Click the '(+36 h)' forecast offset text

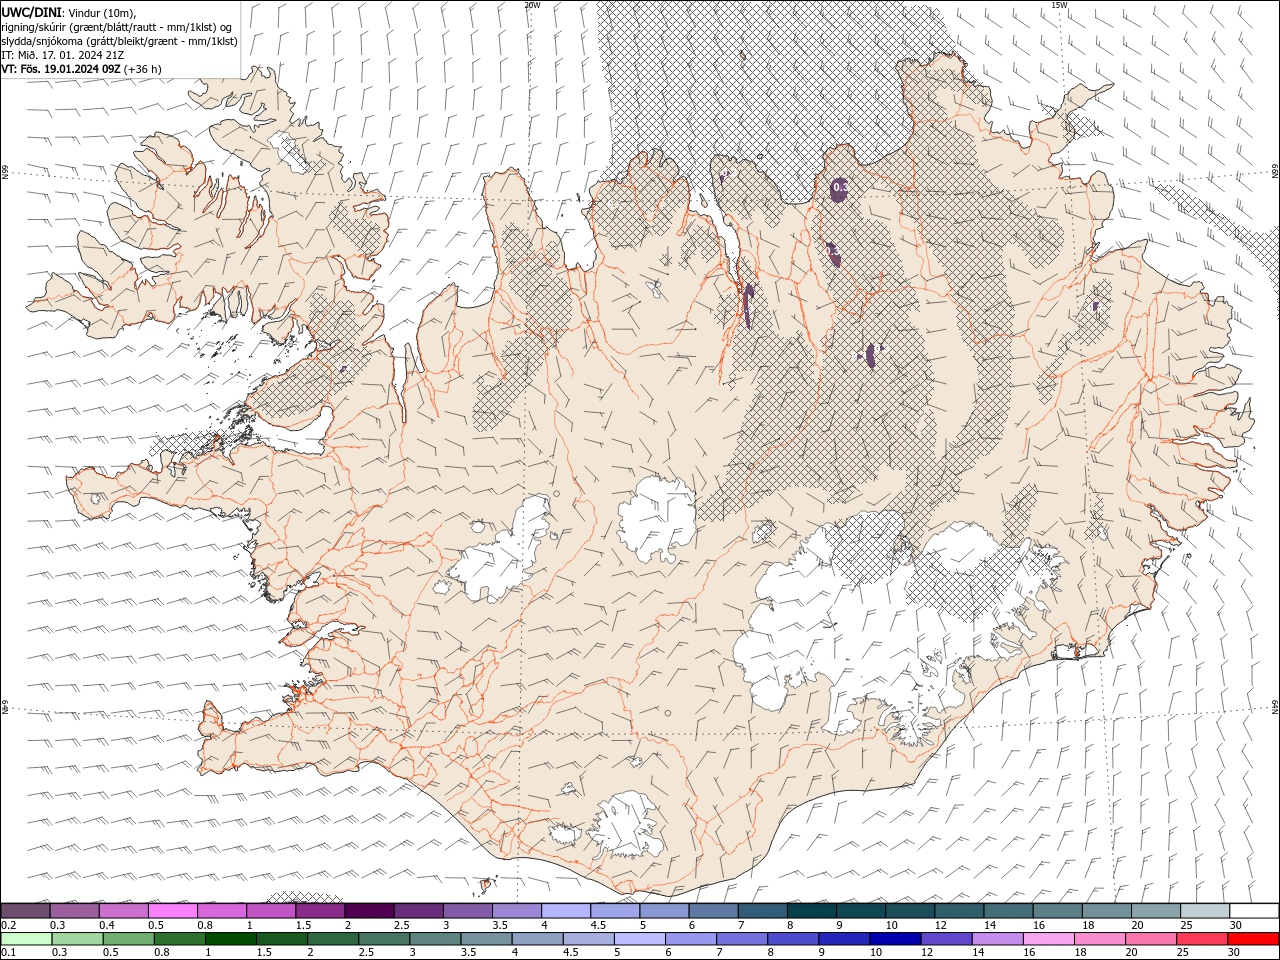[x=143, y=69]
